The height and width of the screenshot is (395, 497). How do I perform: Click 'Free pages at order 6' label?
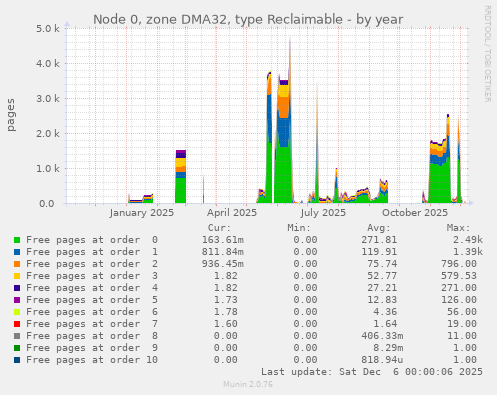[92, 312]
